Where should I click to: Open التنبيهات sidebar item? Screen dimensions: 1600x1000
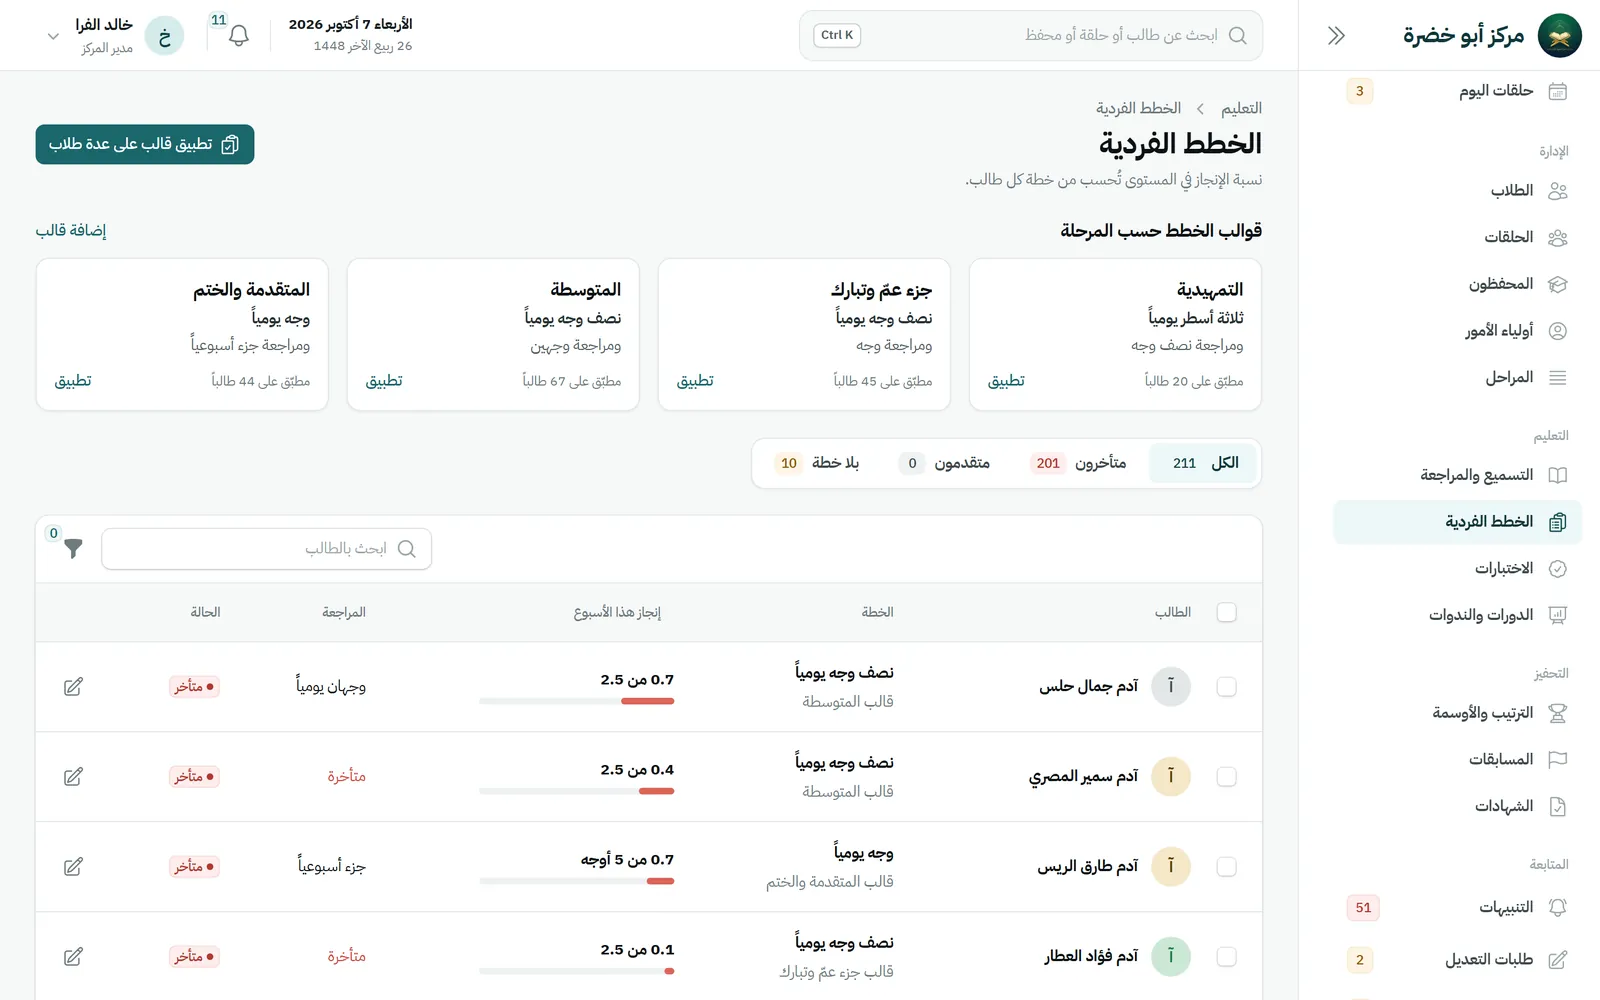[1458, 907]
